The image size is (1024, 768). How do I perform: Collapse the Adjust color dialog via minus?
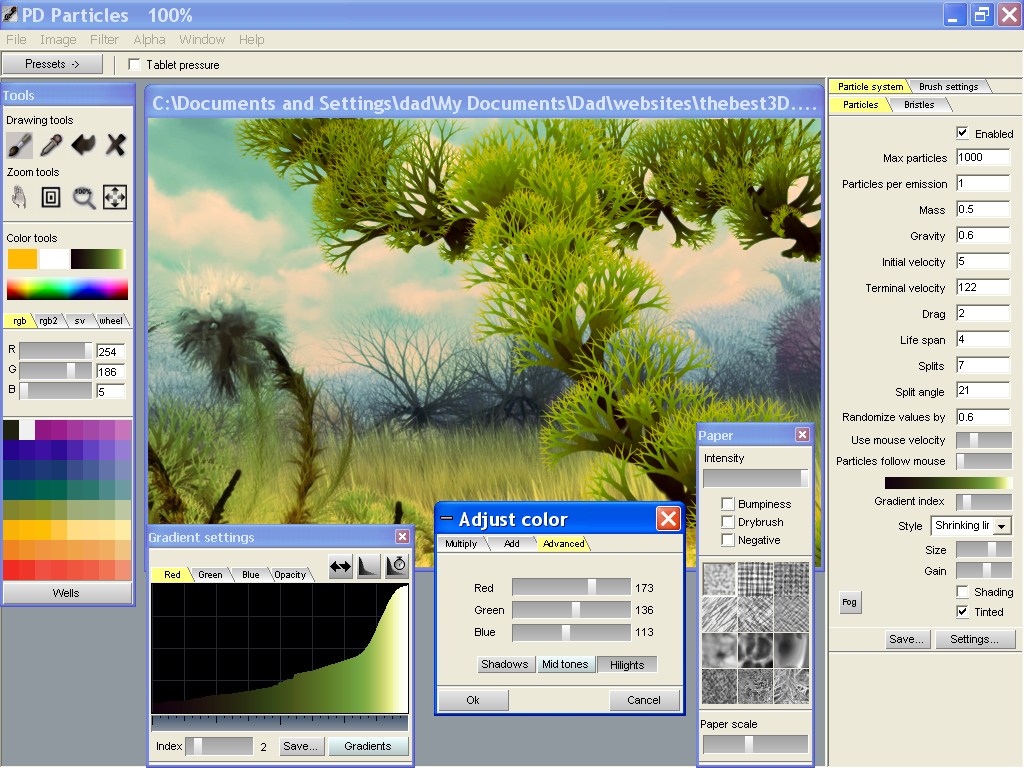(x=447, y=519)
